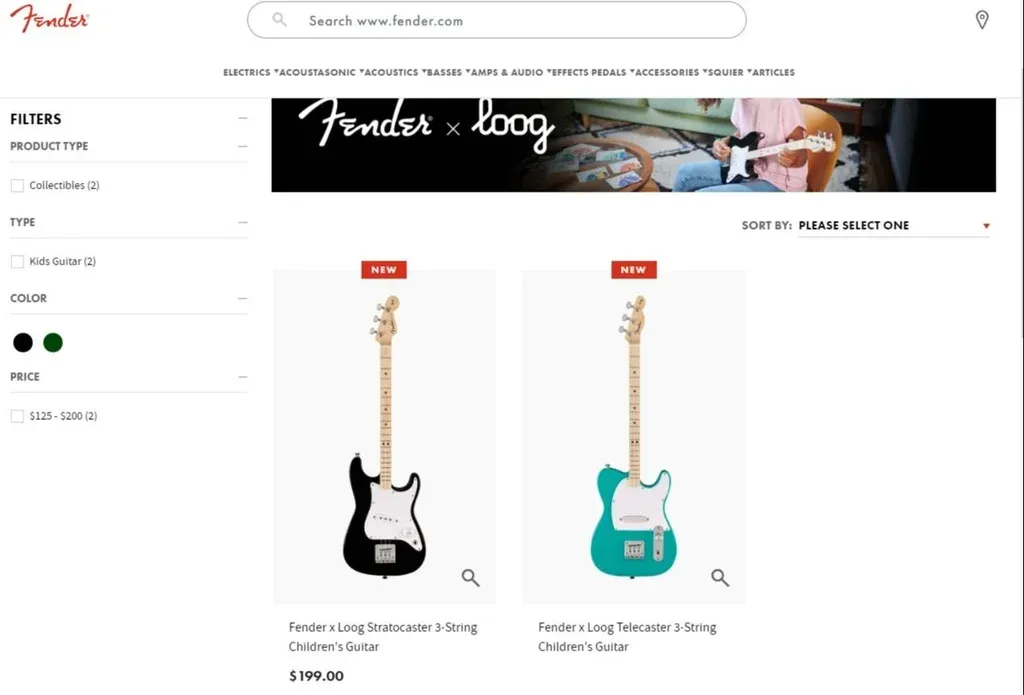Open the store locator pin icon

click(x=982, y=20)
